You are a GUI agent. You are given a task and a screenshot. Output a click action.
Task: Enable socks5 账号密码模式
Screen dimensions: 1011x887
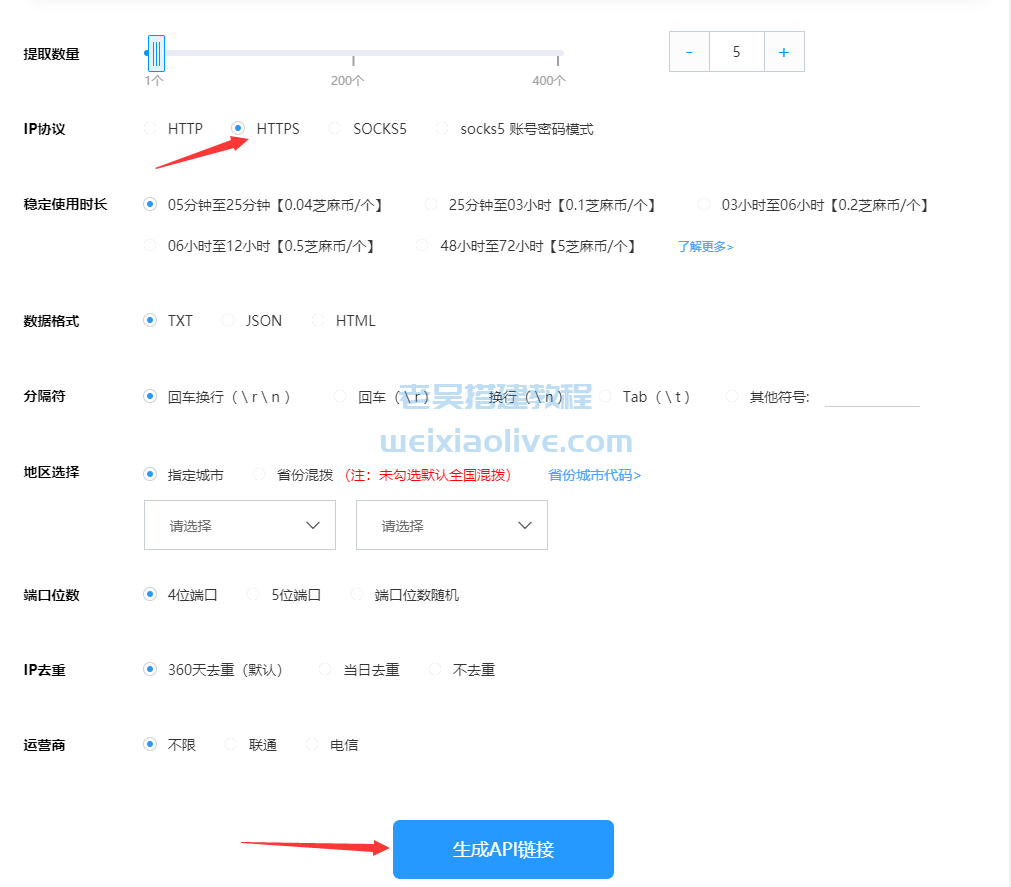point(441,128)
